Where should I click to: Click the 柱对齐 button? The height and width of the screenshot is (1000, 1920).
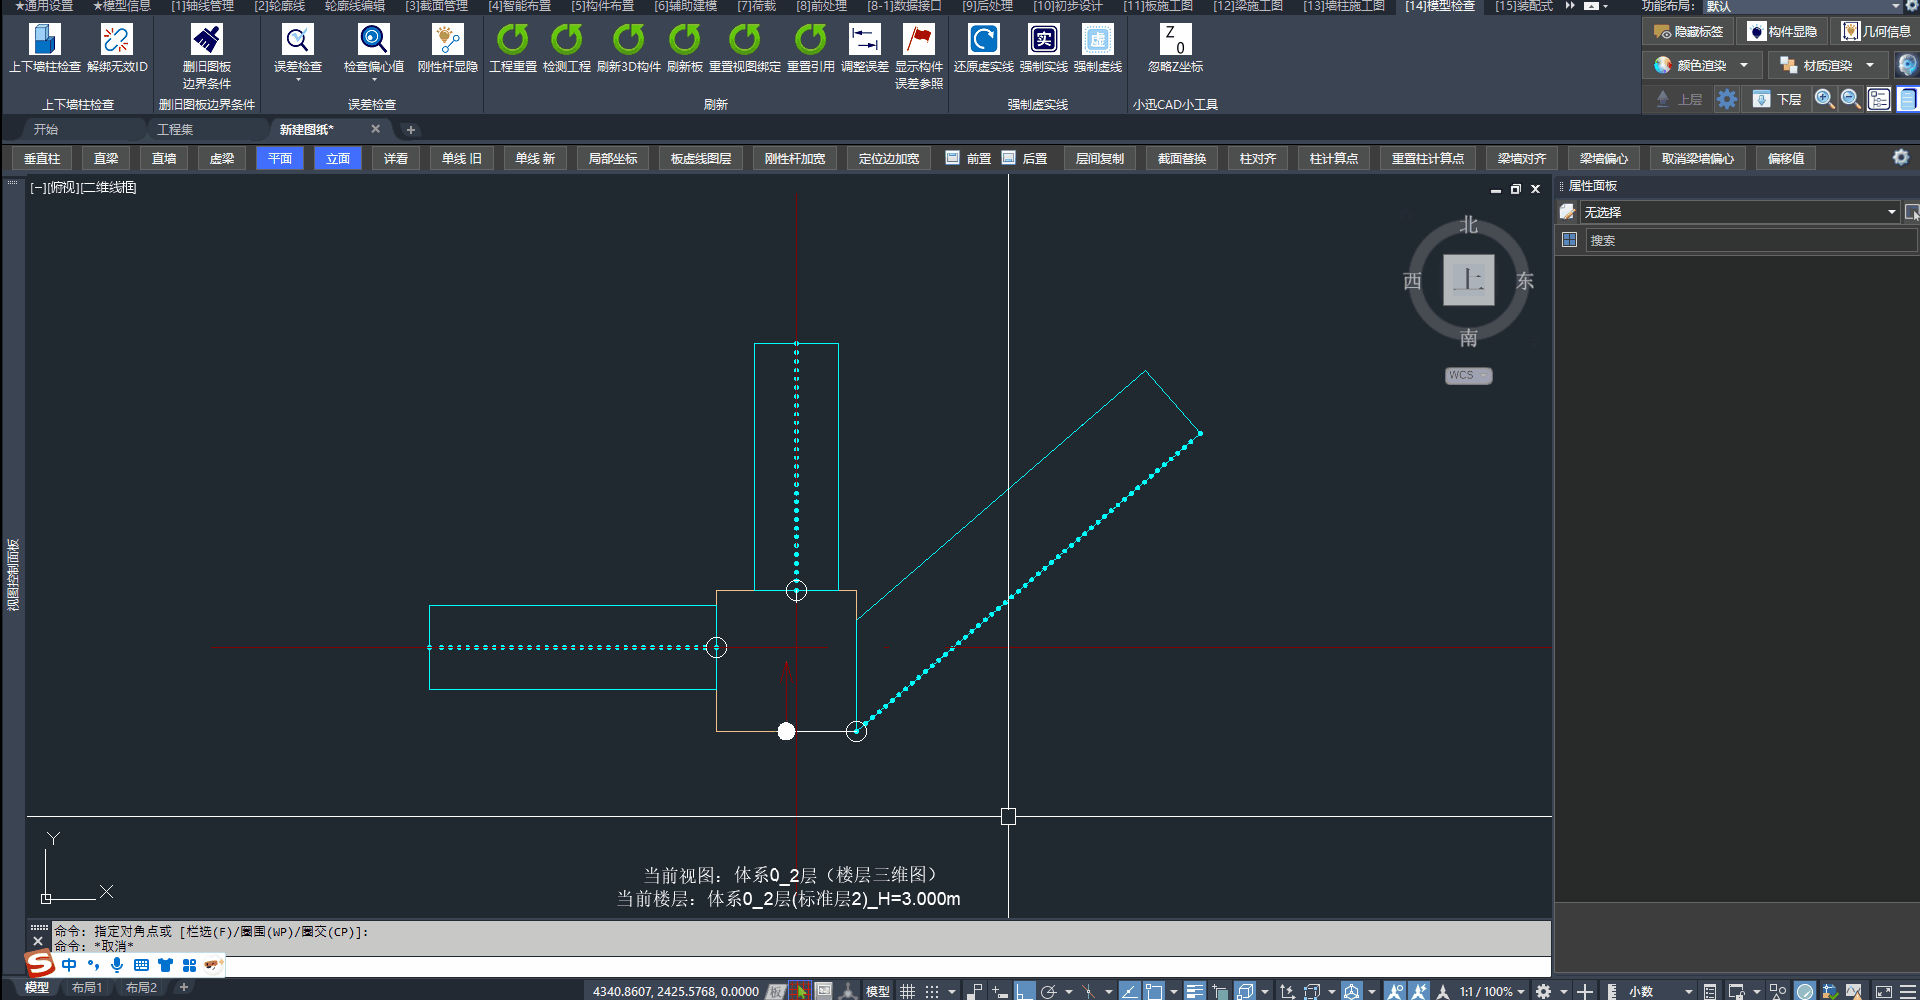1257,158
